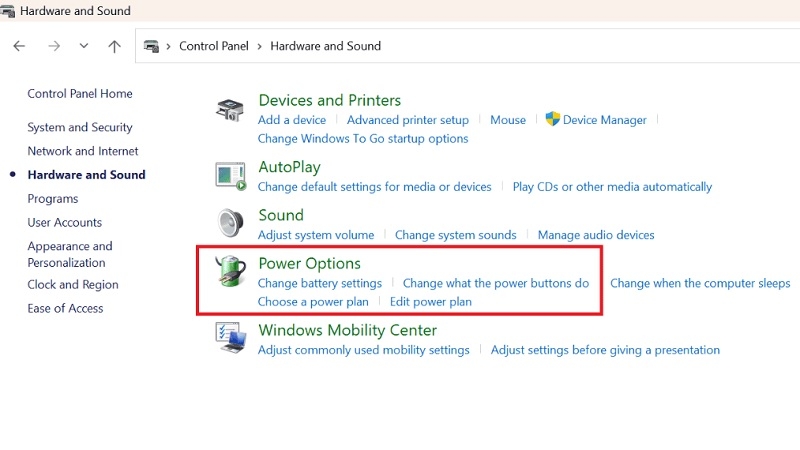This screenshot has height=450, width=800.
Task: Open Device Manager link
Action: tap(605, 120)
